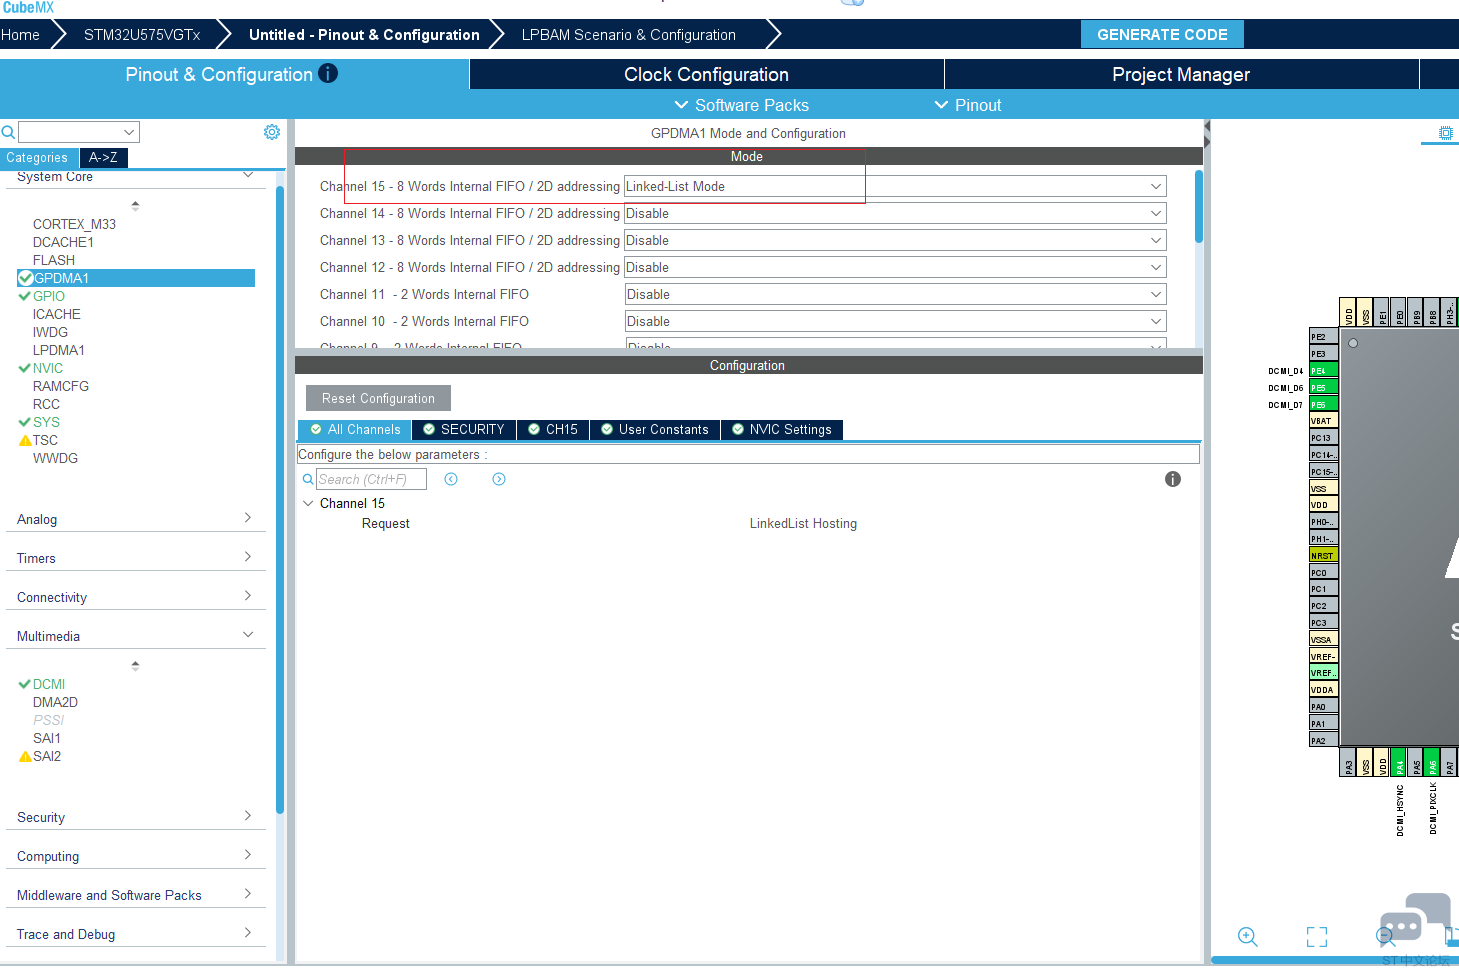Click the parameter info icon in Configuration
This screenshot has width=1459, height=976.
(x=1173, y=479)
